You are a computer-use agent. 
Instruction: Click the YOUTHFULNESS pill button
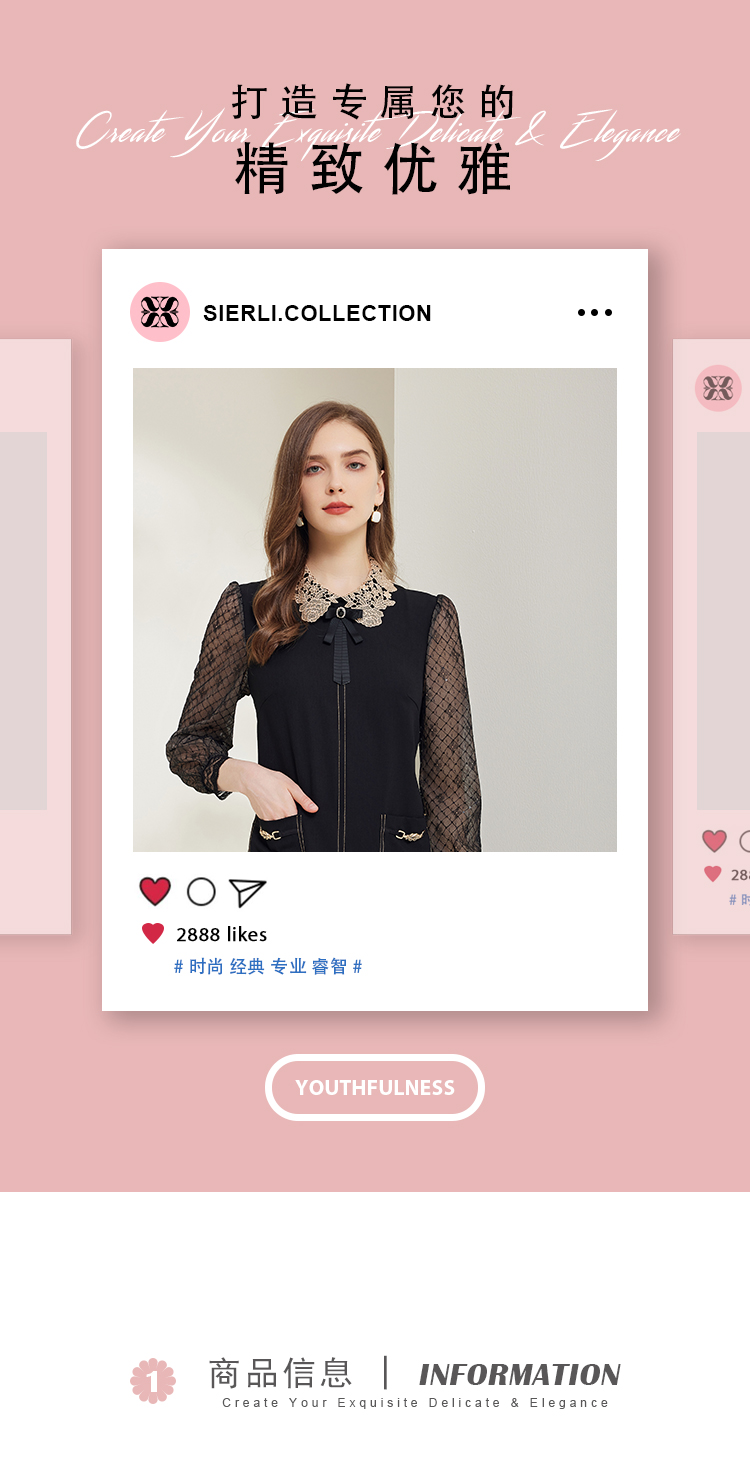point(375,1088)
